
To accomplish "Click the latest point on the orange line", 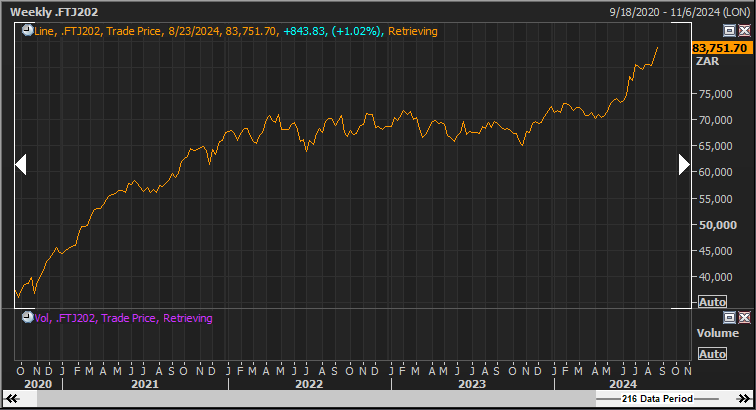I will [x=658, y=47].
